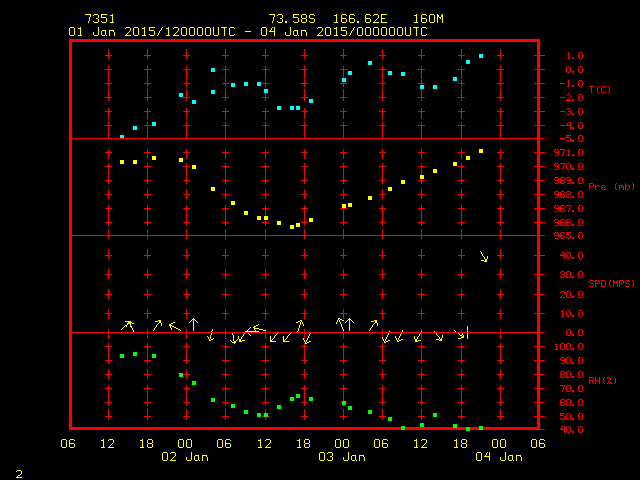The height and width of the screenshot is (480, 640).
Task: Click the 100.0 humidity axis value
Action: (569, 347)
